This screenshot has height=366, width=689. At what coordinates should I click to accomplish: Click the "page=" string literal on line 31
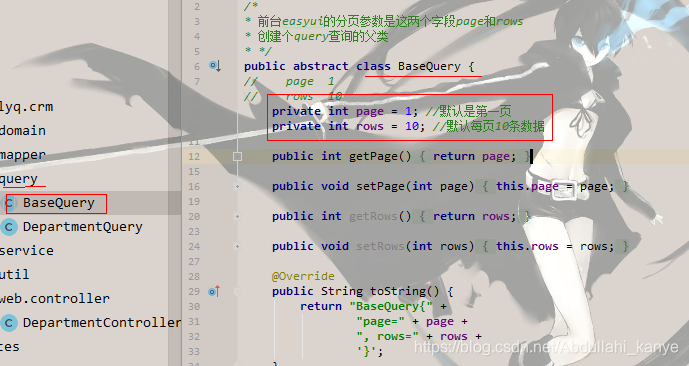pyautogui.click(x=381, y=321)
